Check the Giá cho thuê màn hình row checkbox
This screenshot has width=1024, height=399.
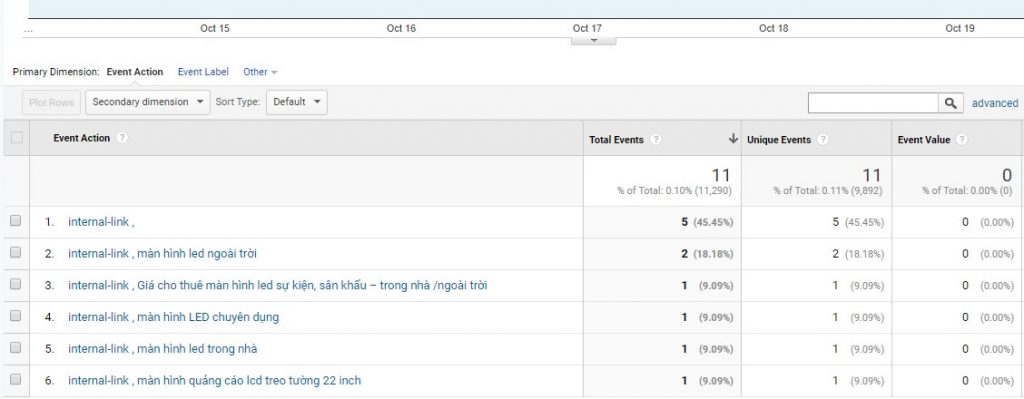[x=16, y=284]
